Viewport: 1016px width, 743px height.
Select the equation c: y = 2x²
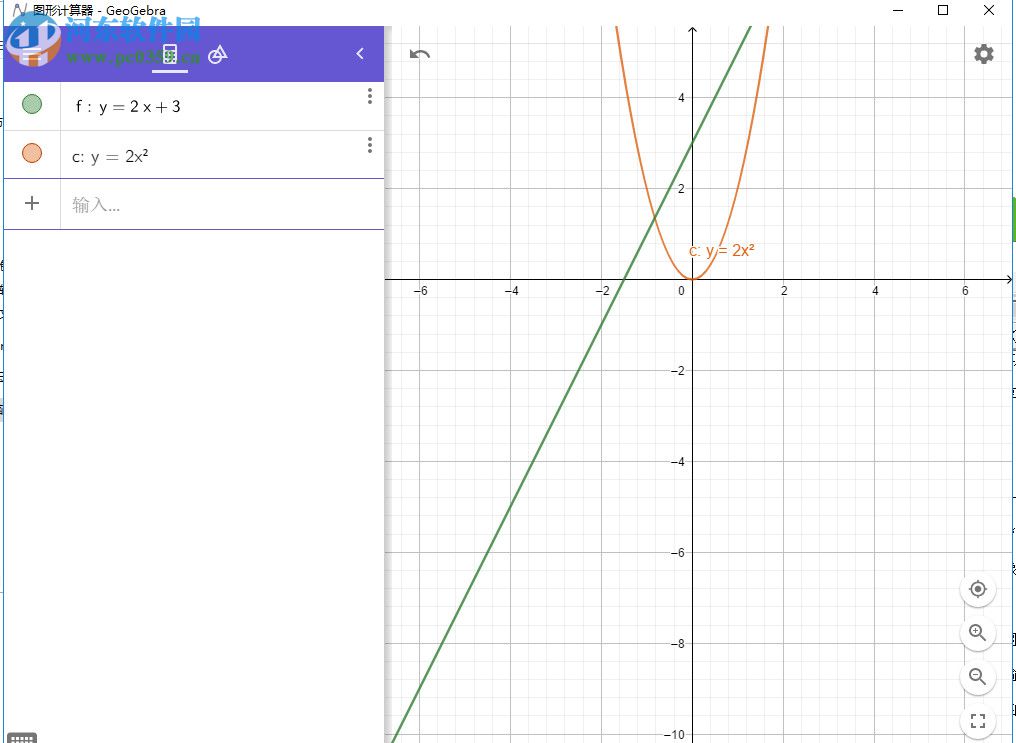coord(110,156)
